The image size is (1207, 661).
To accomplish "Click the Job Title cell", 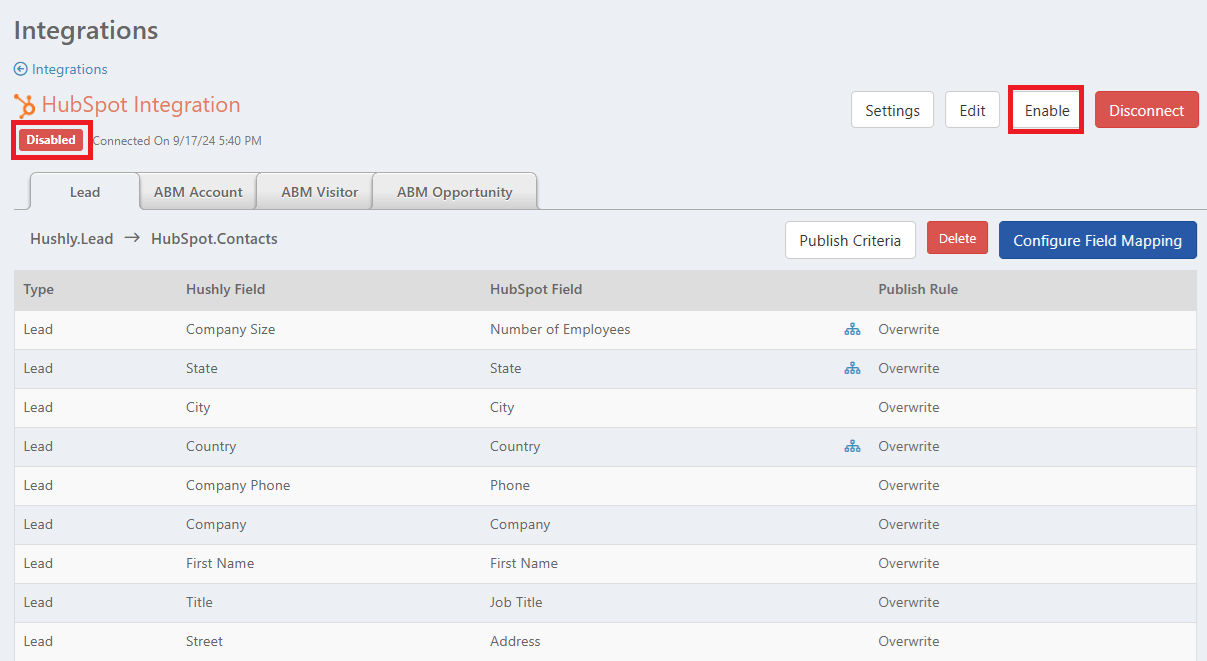I will pyautogui.click(x=516, y=602).
